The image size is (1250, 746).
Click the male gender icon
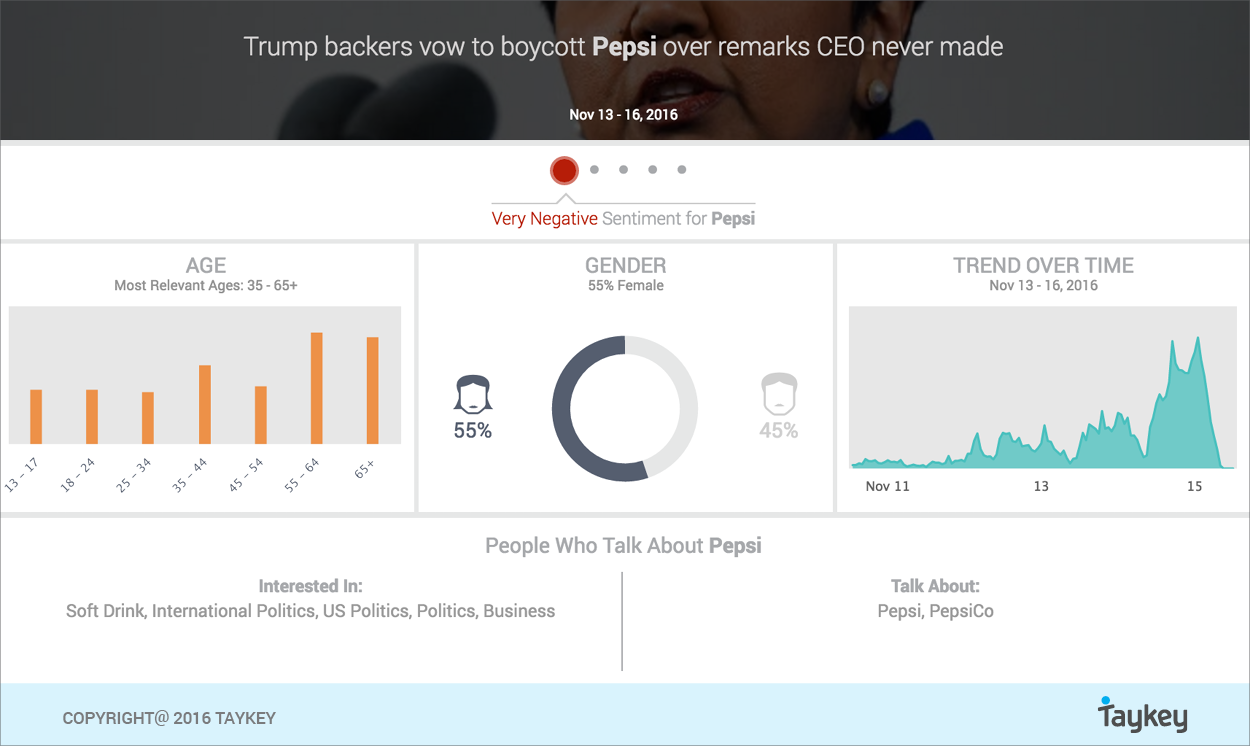(778, 394)
